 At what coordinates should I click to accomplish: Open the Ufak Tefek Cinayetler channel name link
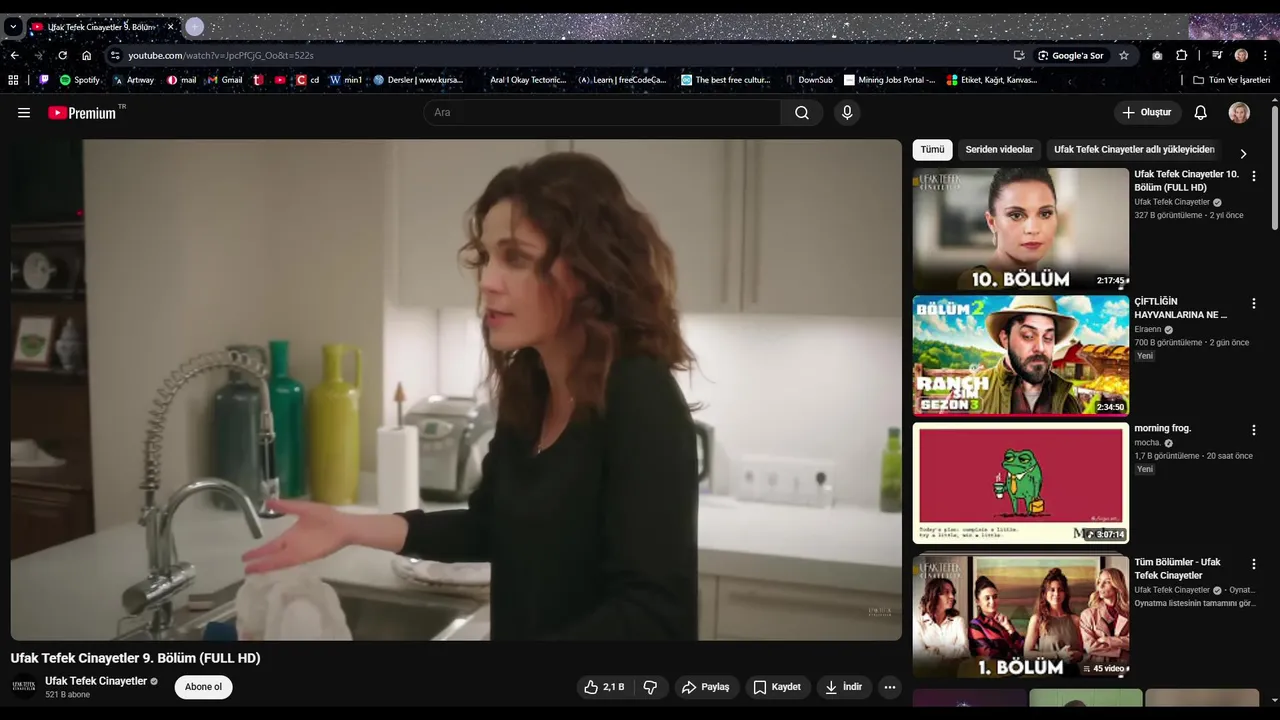pyautogui.click(x=96, y=681)
